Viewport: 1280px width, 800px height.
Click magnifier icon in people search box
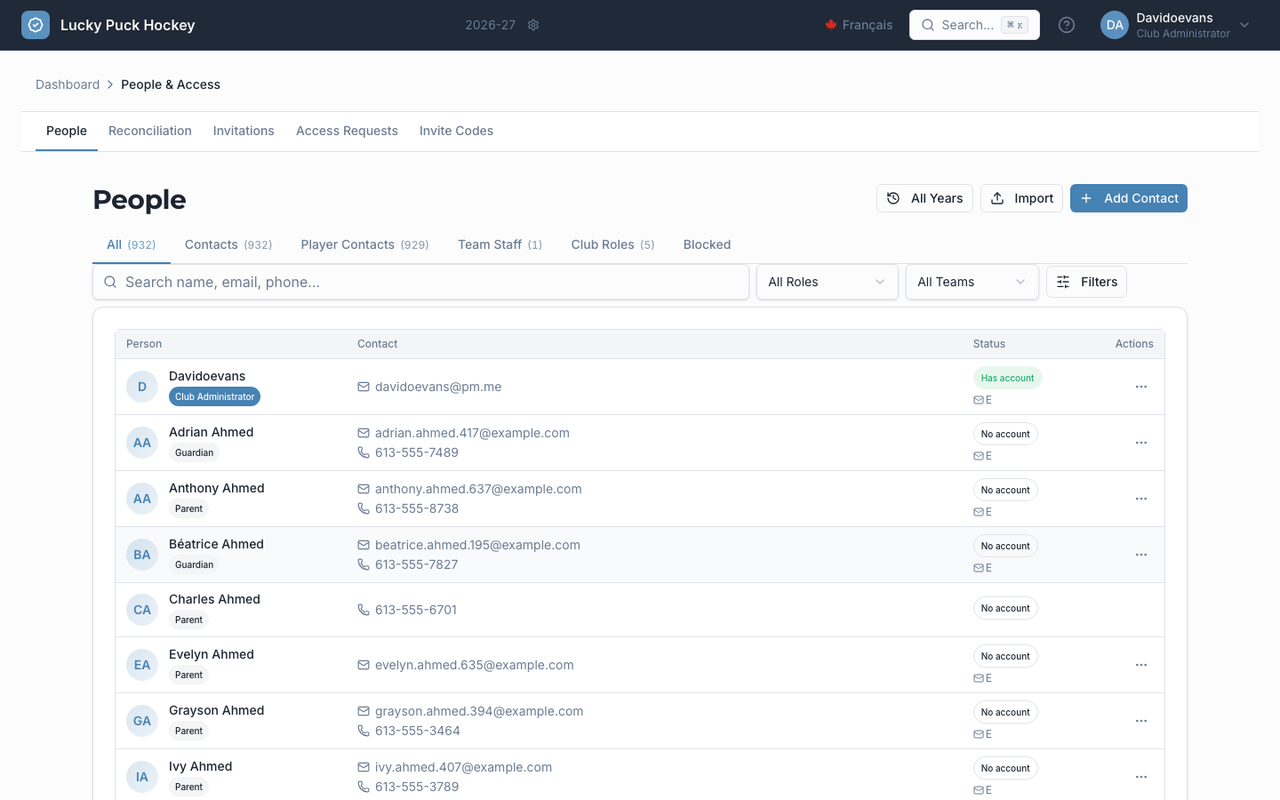tap(111, 282)
